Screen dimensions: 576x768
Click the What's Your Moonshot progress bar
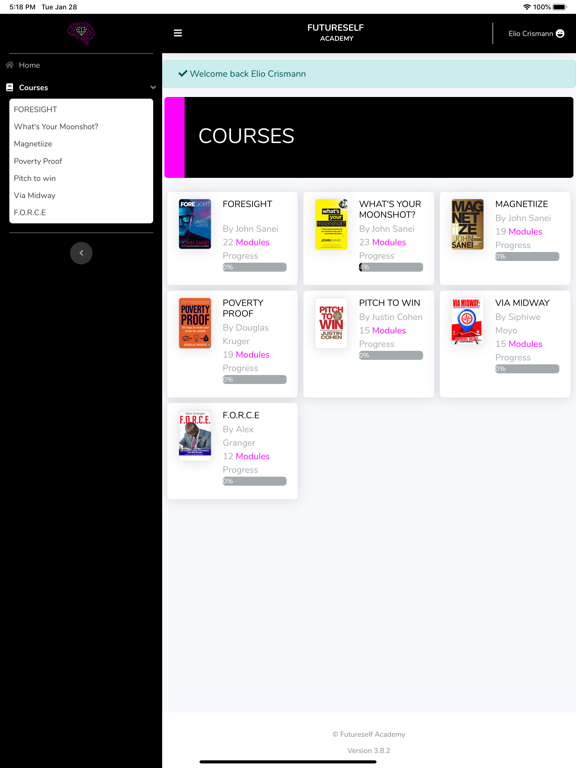pyautogui.click(x=391, y=267)
